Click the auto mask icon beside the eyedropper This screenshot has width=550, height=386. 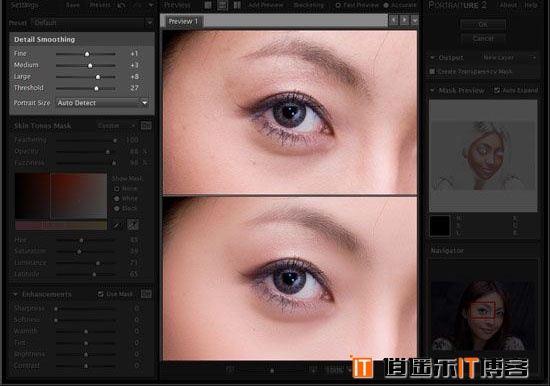pos(133,225)
